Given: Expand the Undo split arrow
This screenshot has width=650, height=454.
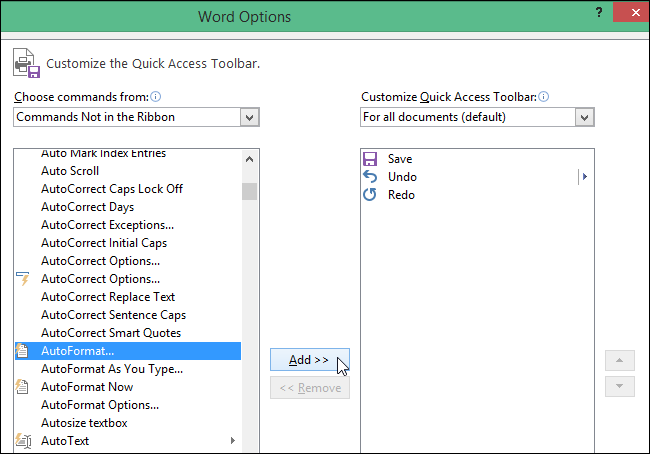Looking at the screenshot, I should 584,177.
